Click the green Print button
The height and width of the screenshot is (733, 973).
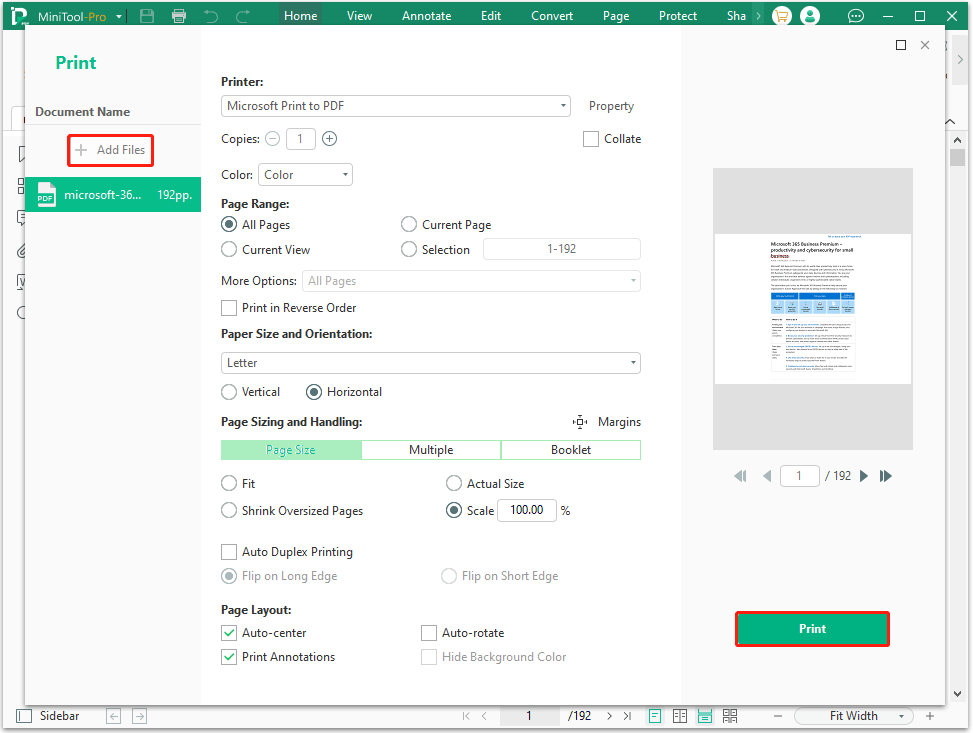(x=812, y=628)
